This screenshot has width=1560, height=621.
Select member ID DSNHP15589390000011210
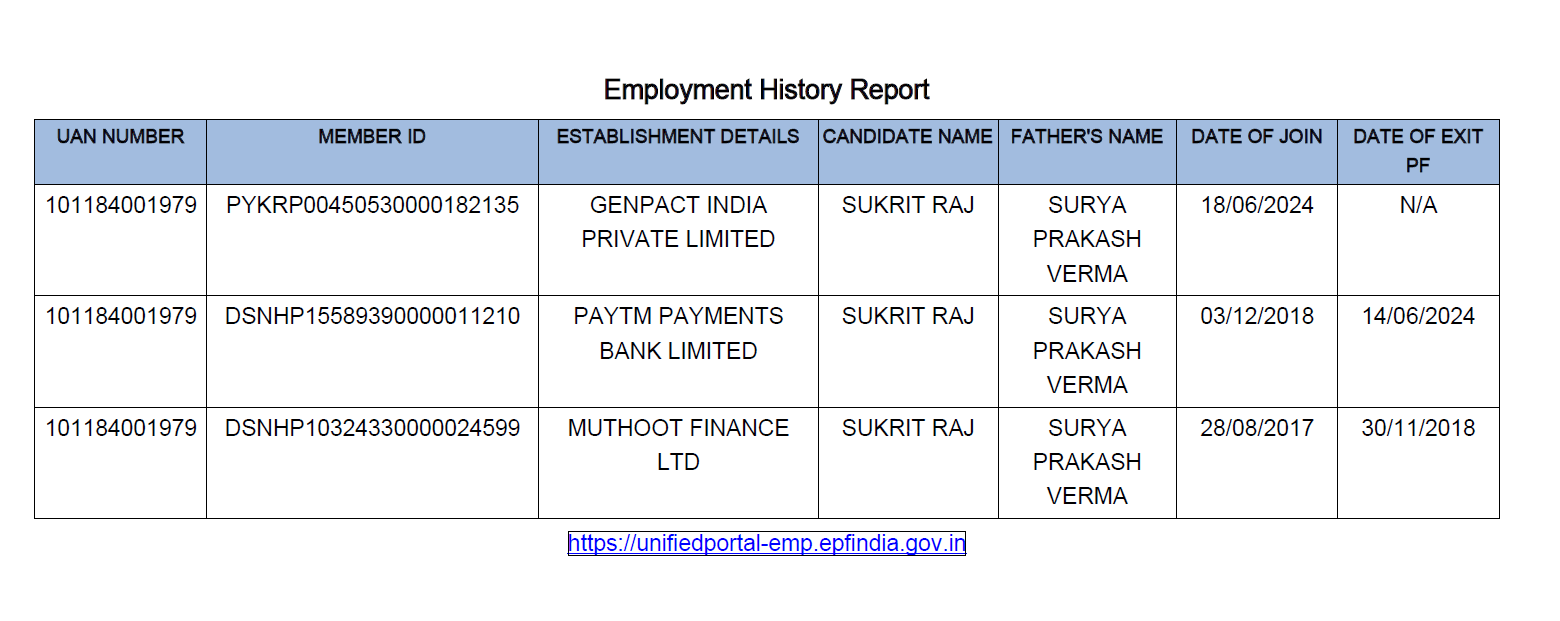373,316
